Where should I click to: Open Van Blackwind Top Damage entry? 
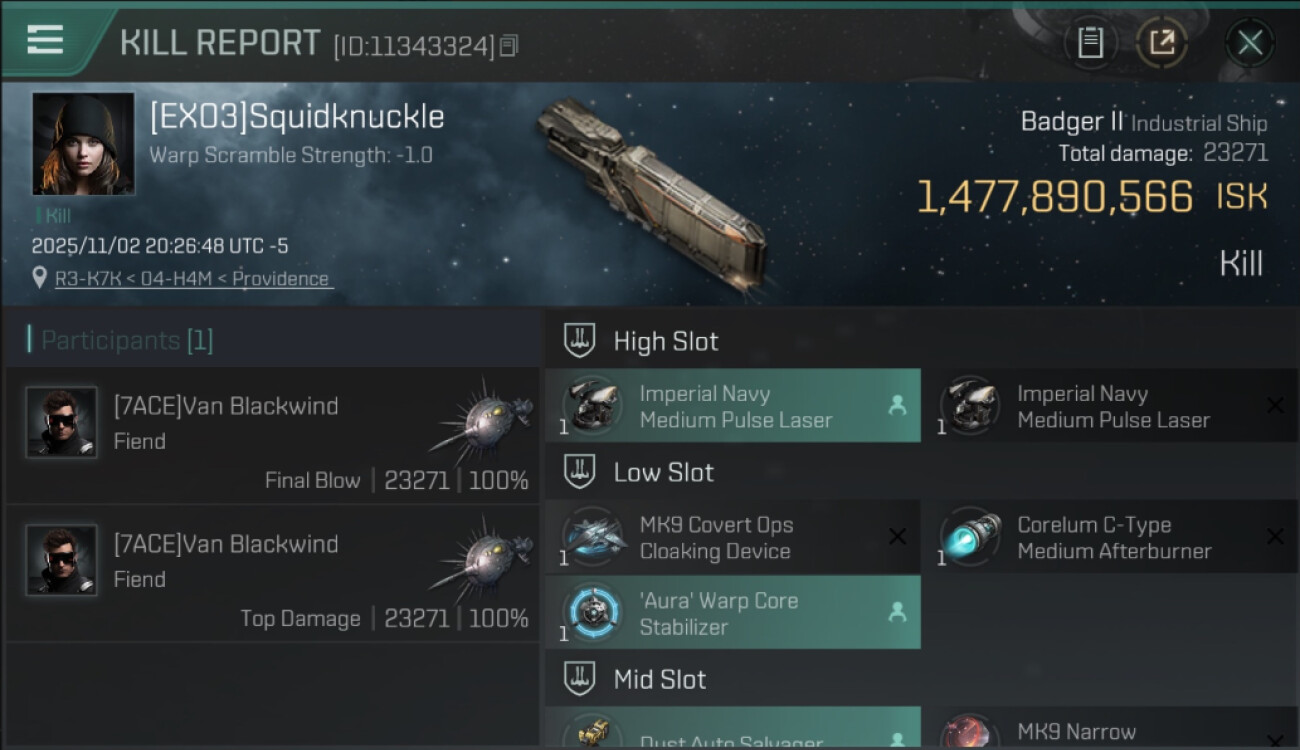click(272, 573)
